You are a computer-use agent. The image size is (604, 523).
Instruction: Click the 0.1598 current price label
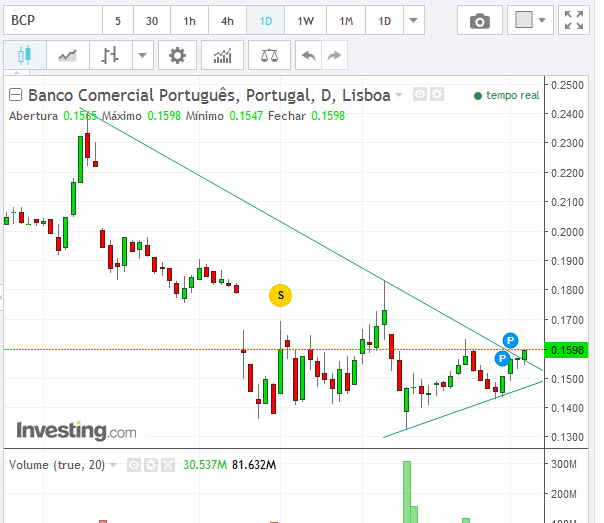(x=567, y=350)
